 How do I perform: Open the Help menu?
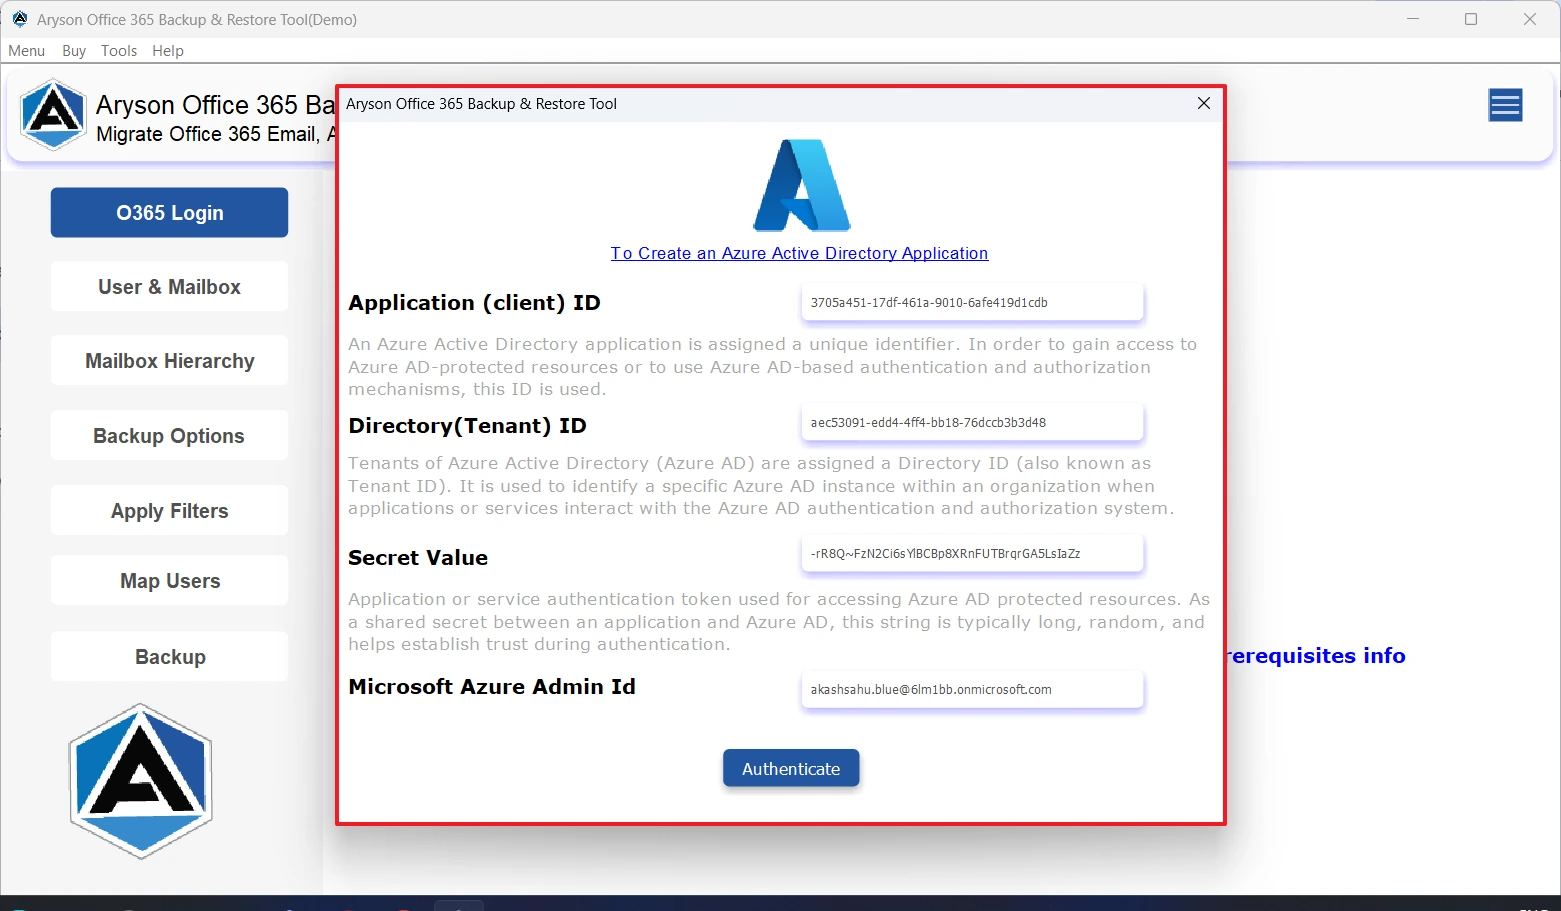click(x=168, y=50)
